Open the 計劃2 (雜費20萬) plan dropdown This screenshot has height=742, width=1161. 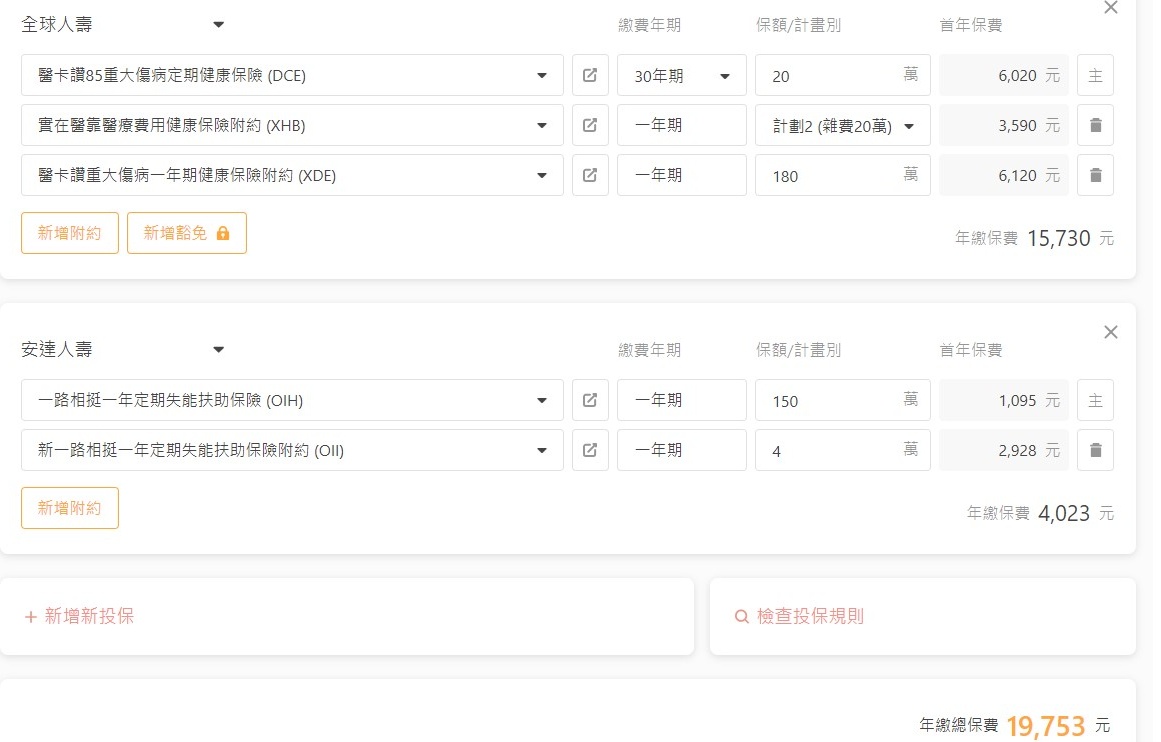909,126
